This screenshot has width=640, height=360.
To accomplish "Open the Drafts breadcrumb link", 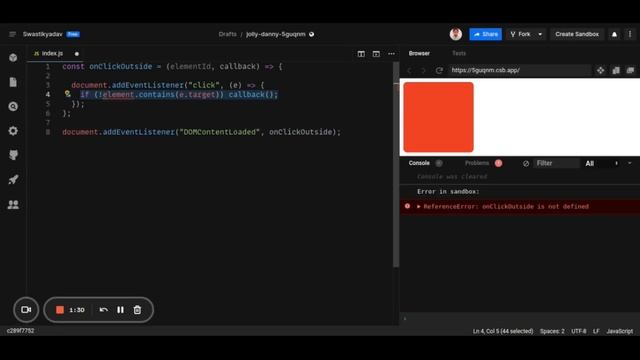I will 227,34.
